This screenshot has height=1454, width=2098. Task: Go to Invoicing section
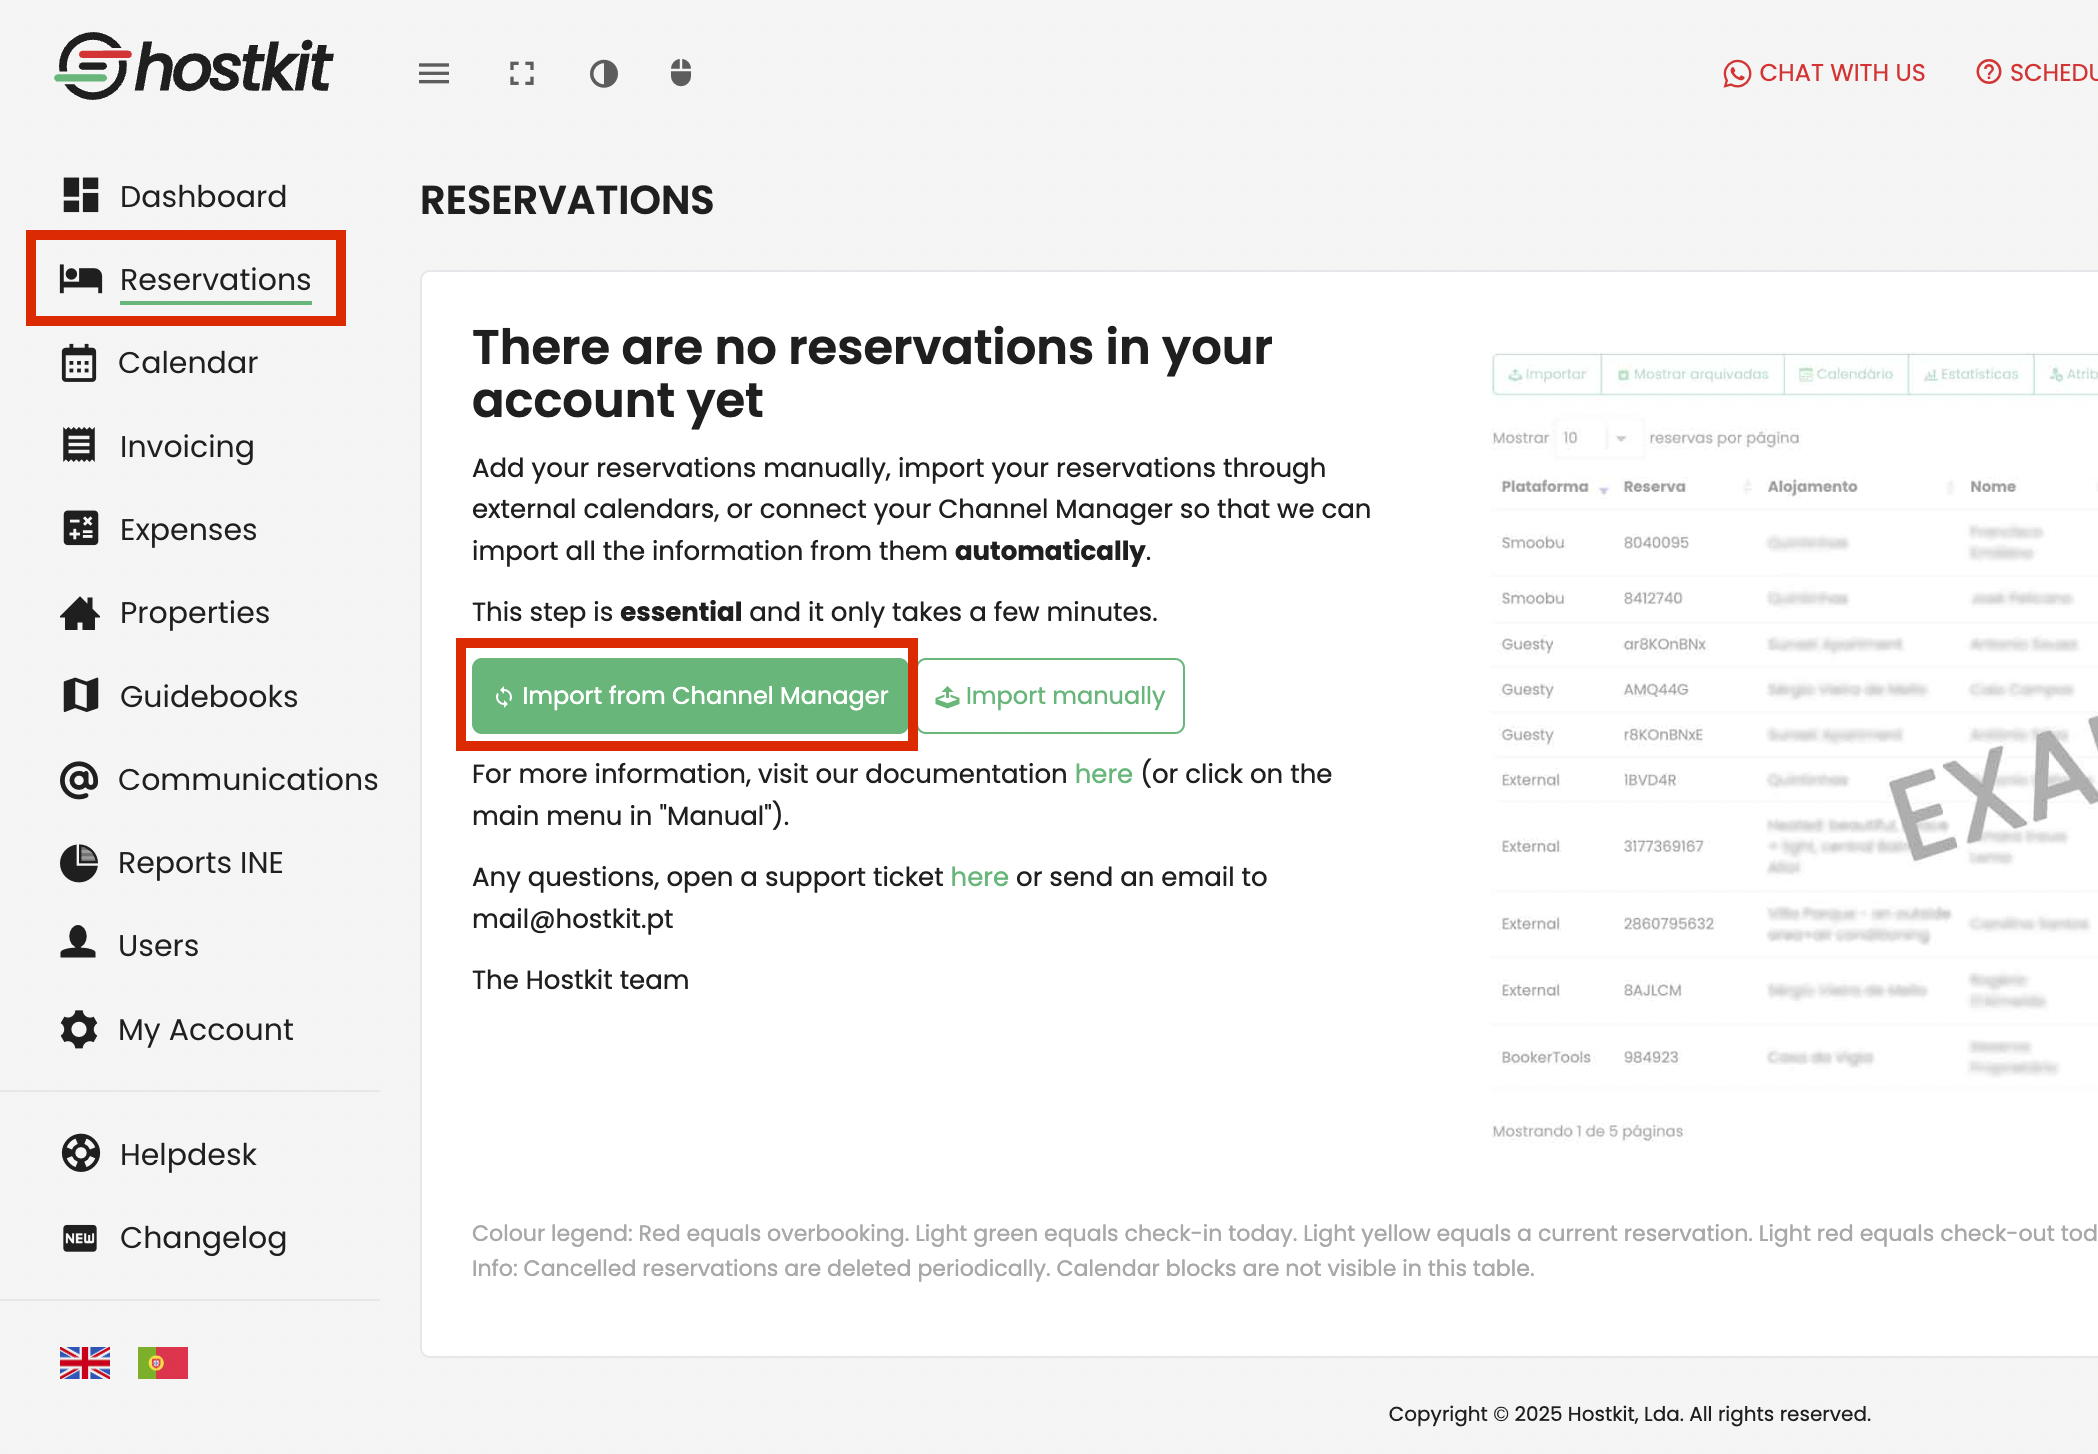pyautogui.click(x=186, y=446)
